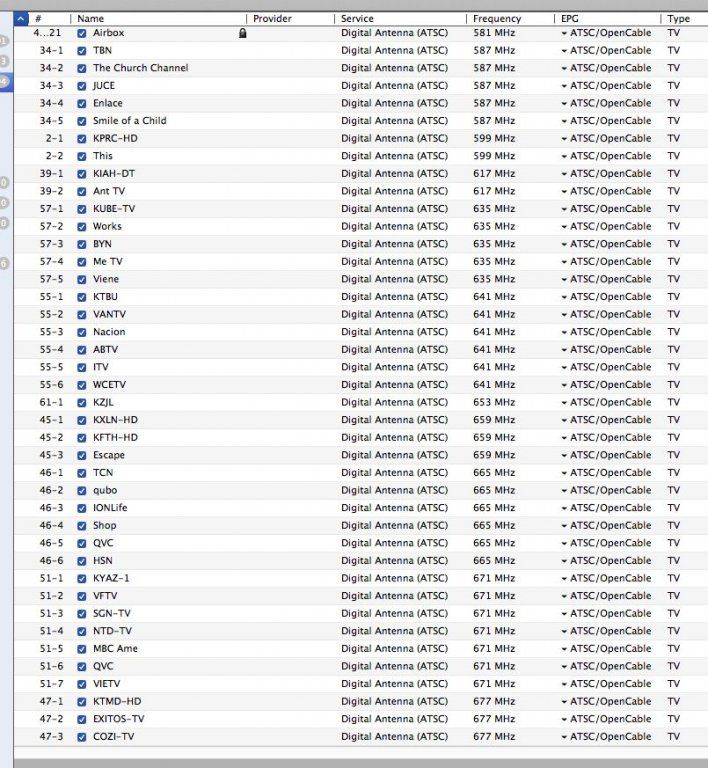
Task: Select the 'BYN' channel name
Action: pyautogui.click(x=102, y=244)
